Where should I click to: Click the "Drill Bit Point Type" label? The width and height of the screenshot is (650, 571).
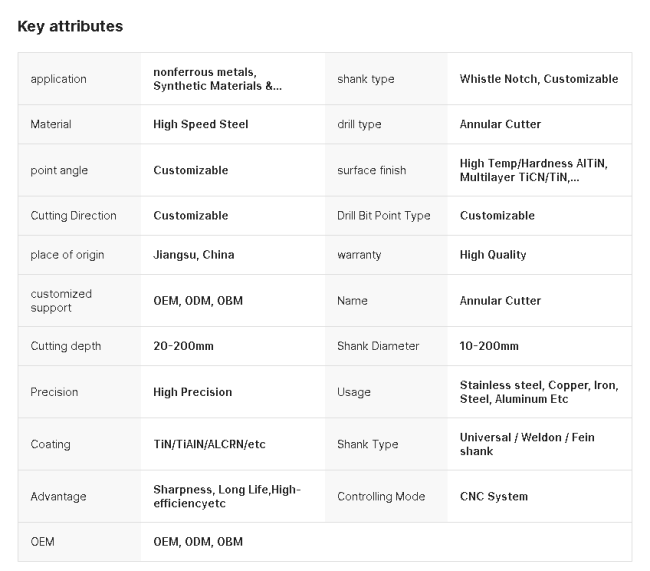384,216
